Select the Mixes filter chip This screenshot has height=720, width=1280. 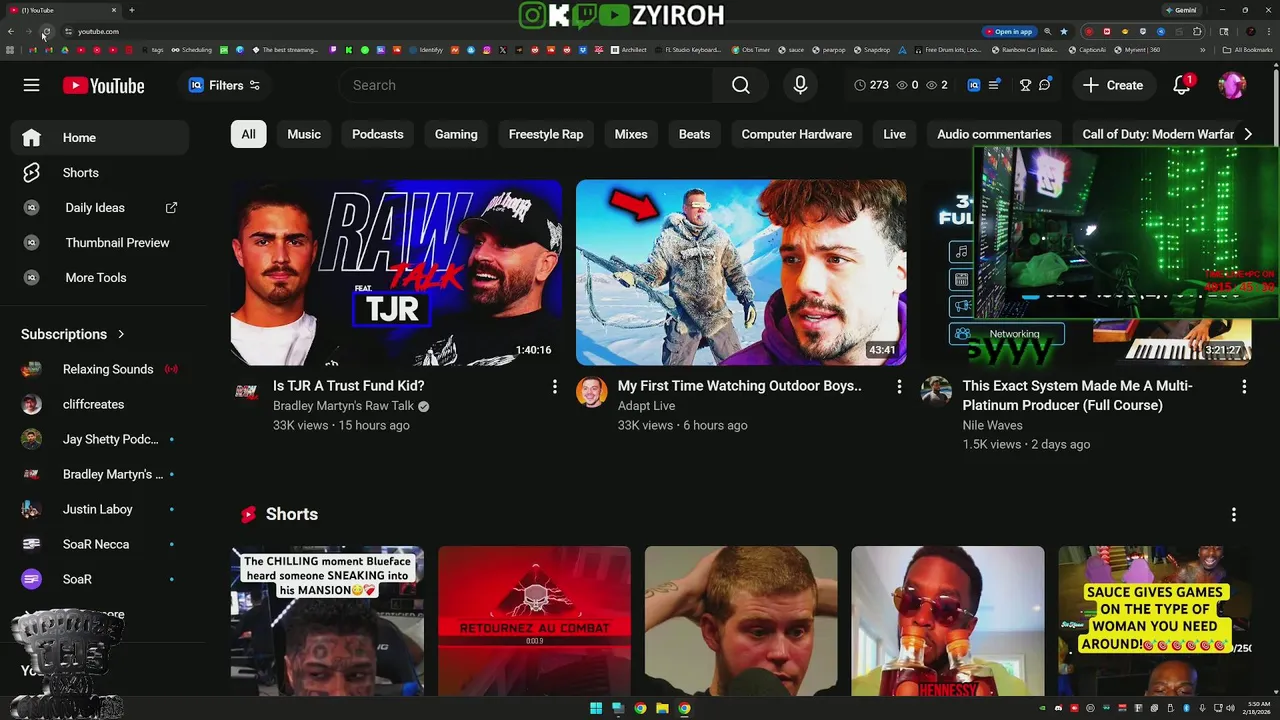pyautogui.click(x=631, y=134)
